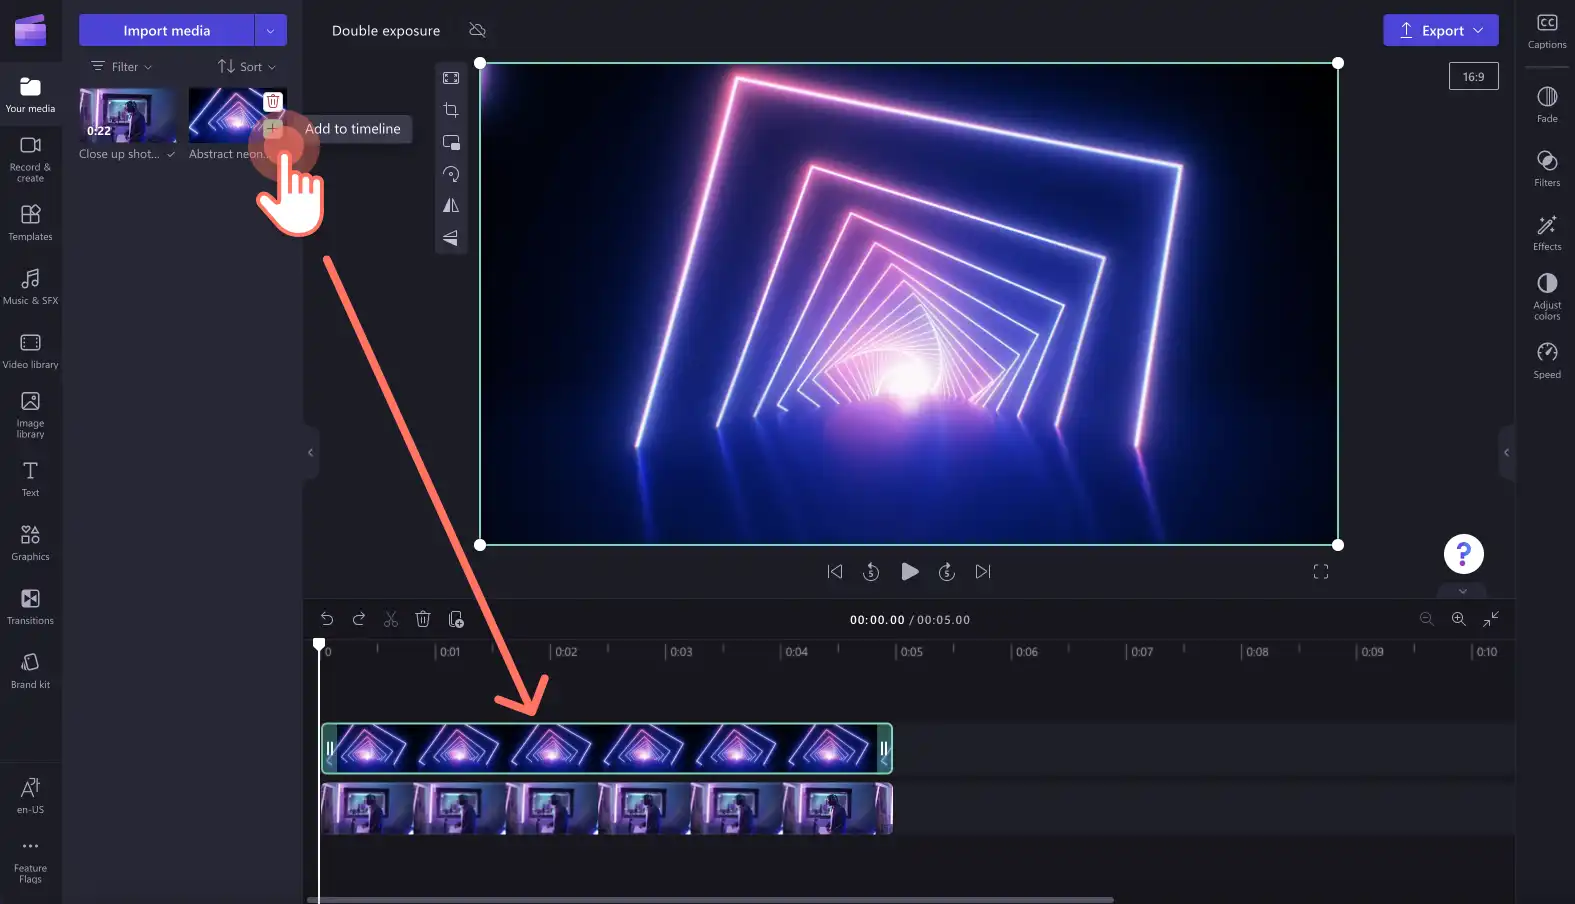Open the Your media tab
The image size is (1575, 904).
[30, 96]
